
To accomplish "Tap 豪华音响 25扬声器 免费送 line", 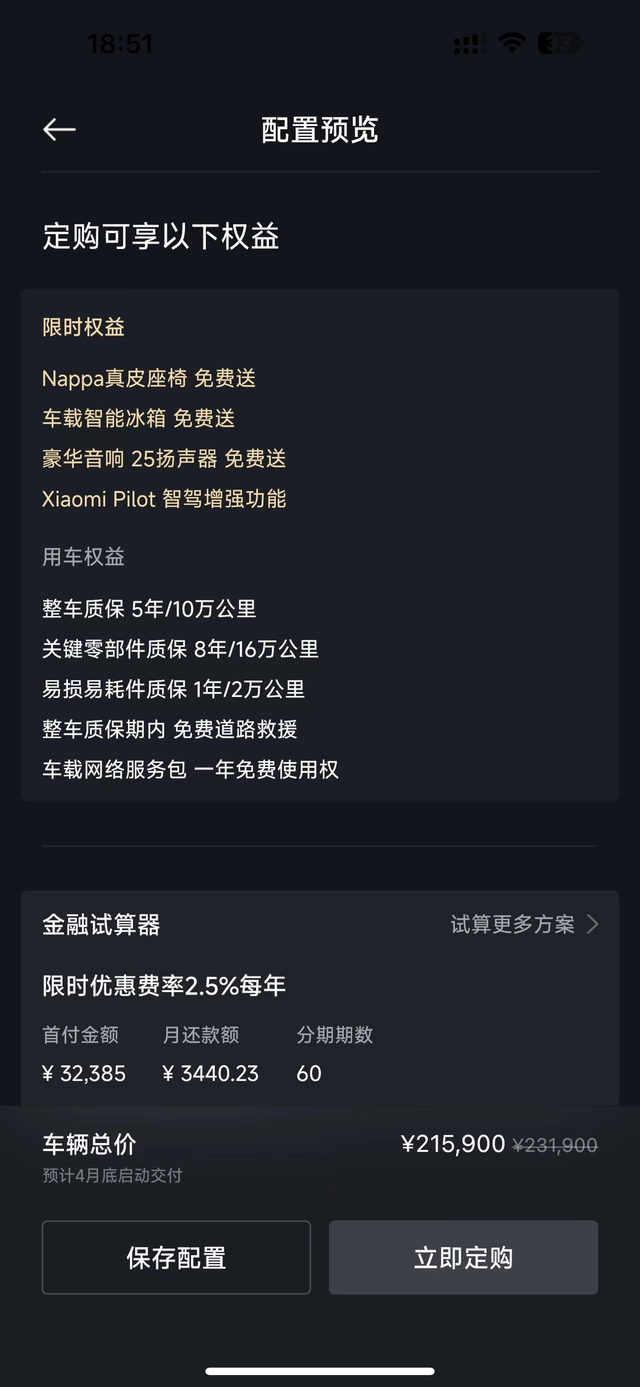I will tap(164, 458).
